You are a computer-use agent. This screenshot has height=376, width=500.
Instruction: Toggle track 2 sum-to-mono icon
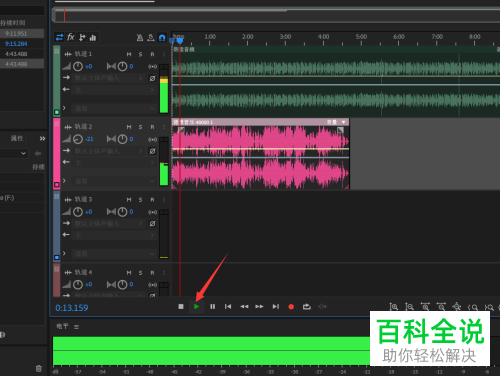(153, 139)
